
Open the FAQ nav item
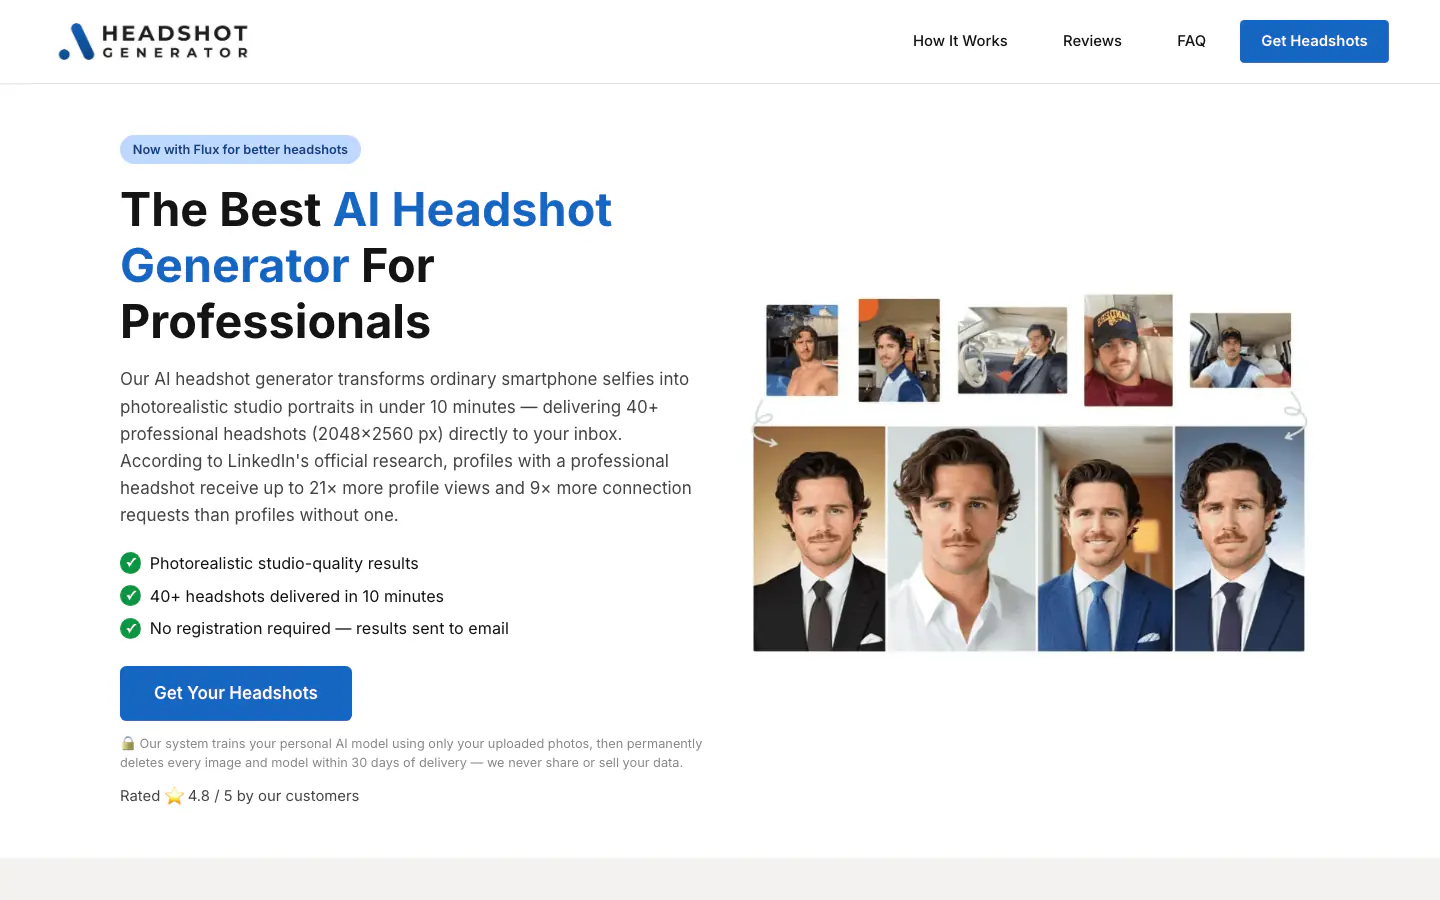coord(1191,41)
